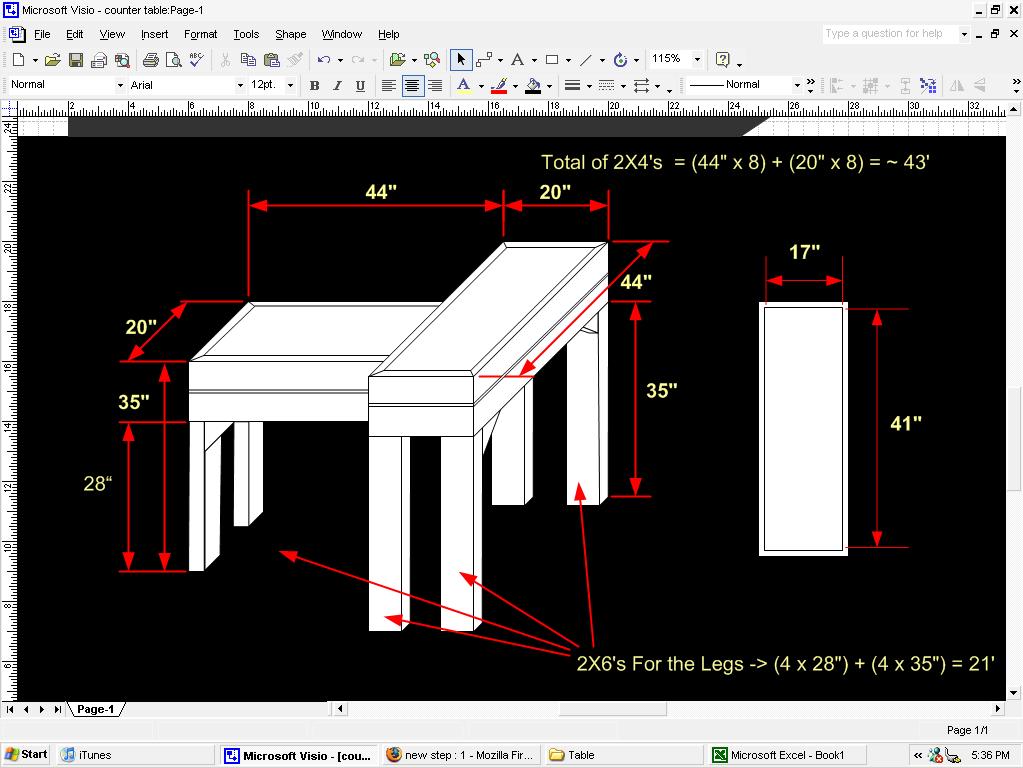Expand the fill color options
1023x768 pixels.
(x=548, y=84)
